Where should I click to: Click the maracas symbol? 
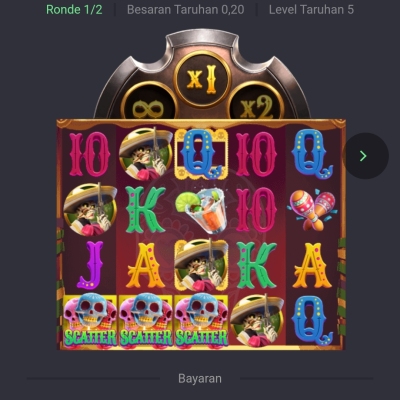[312, 211]
